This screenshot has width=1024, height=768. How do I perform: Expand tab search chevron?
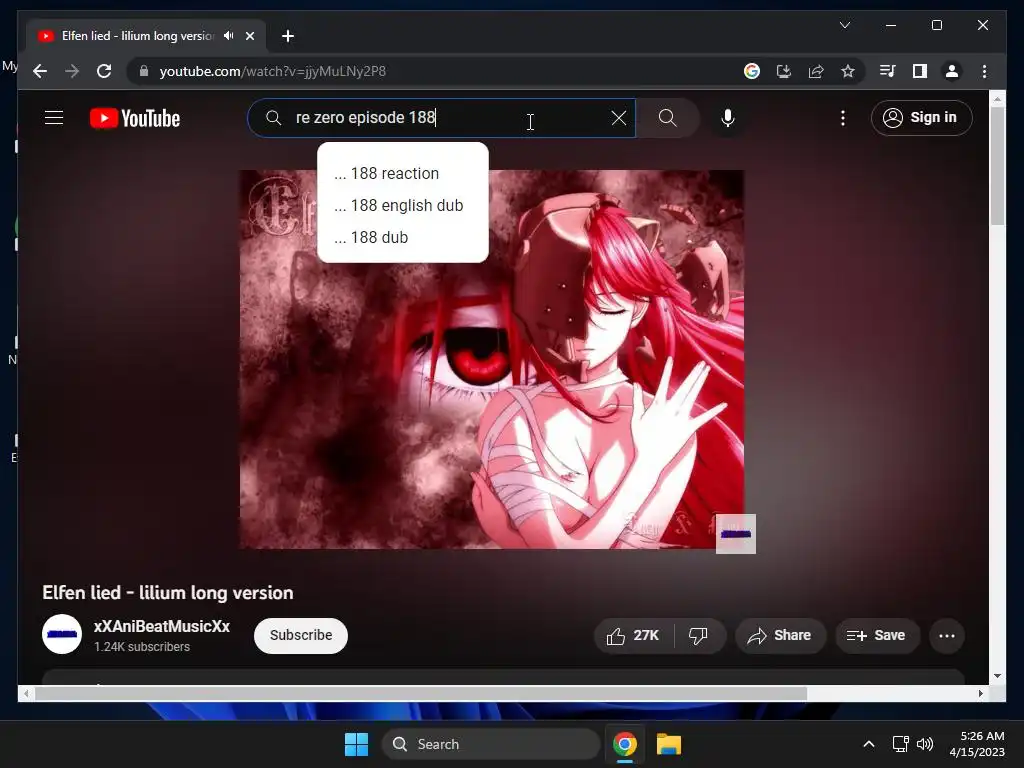844,25
